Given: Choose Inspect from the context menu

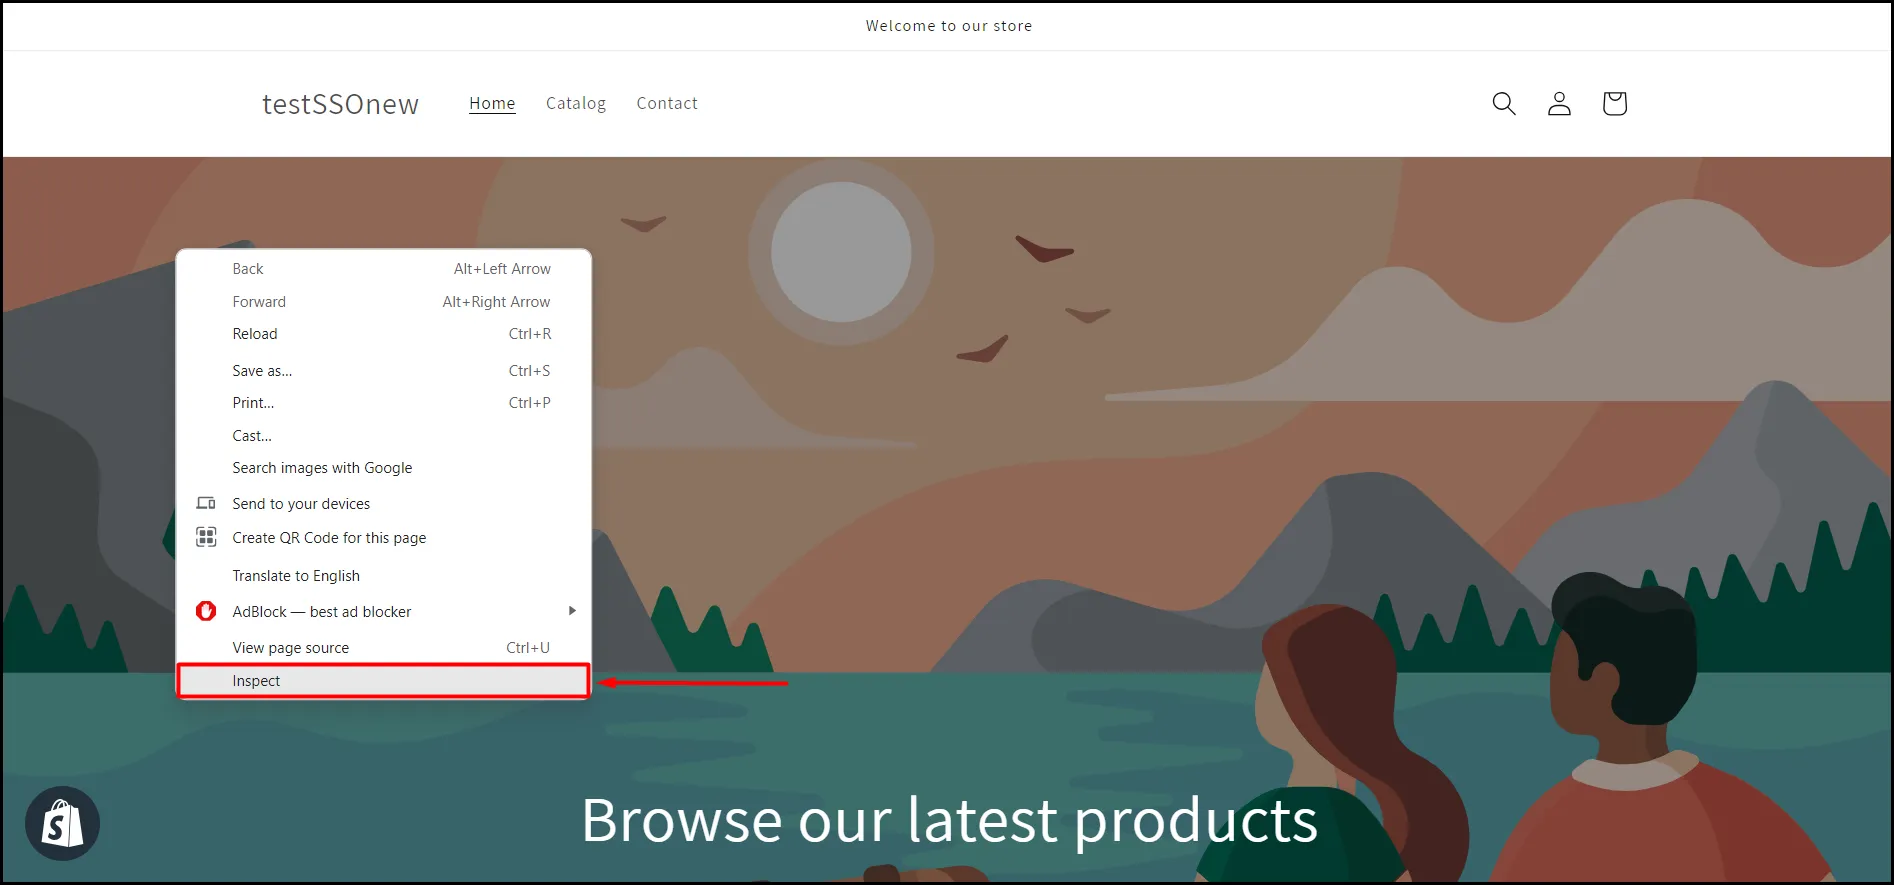Looking at the screenshot, I should (x=384, y=681).
